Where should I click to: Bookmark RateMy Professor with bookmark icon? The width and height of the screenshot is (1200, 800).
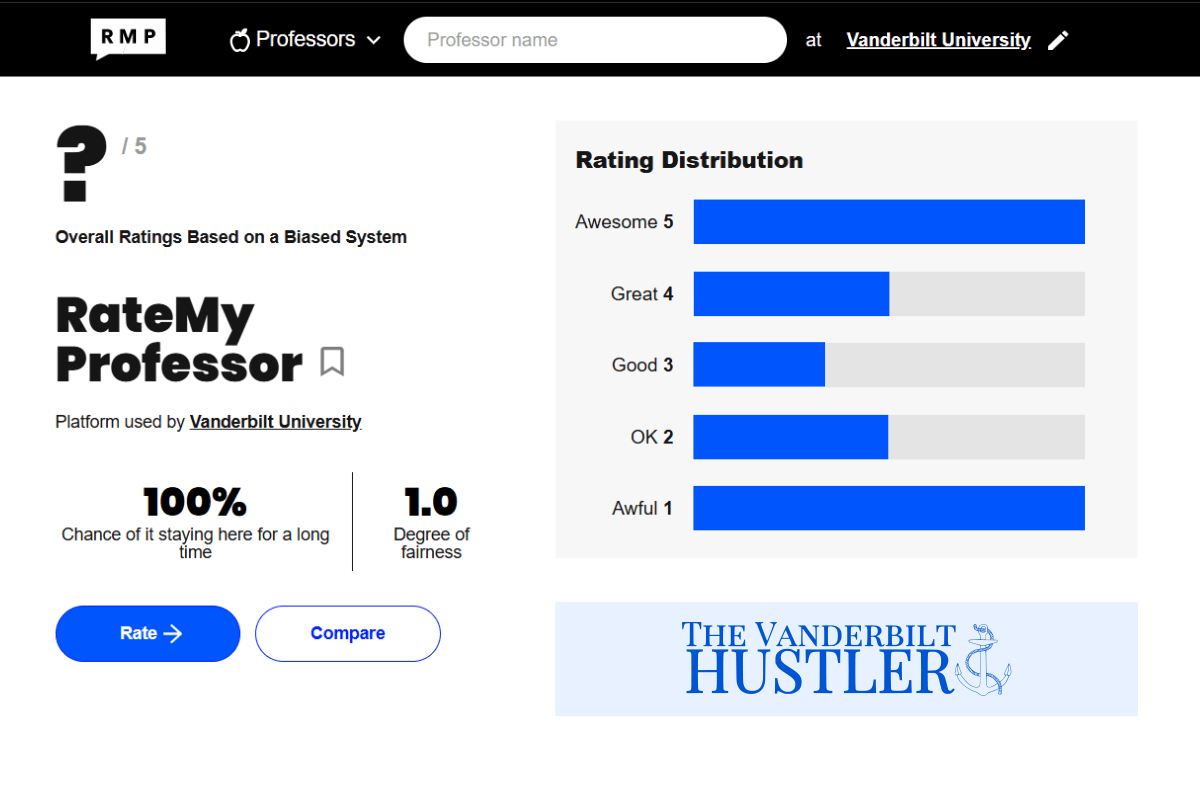[x=332, y=361]
